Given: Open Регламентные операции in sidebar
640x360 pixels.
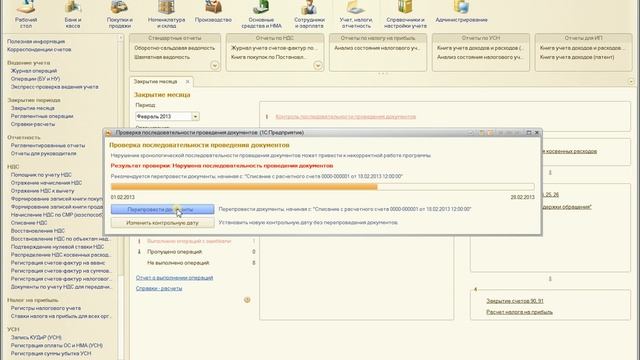Looking at the screenshot, I should [x=42, y=116].
